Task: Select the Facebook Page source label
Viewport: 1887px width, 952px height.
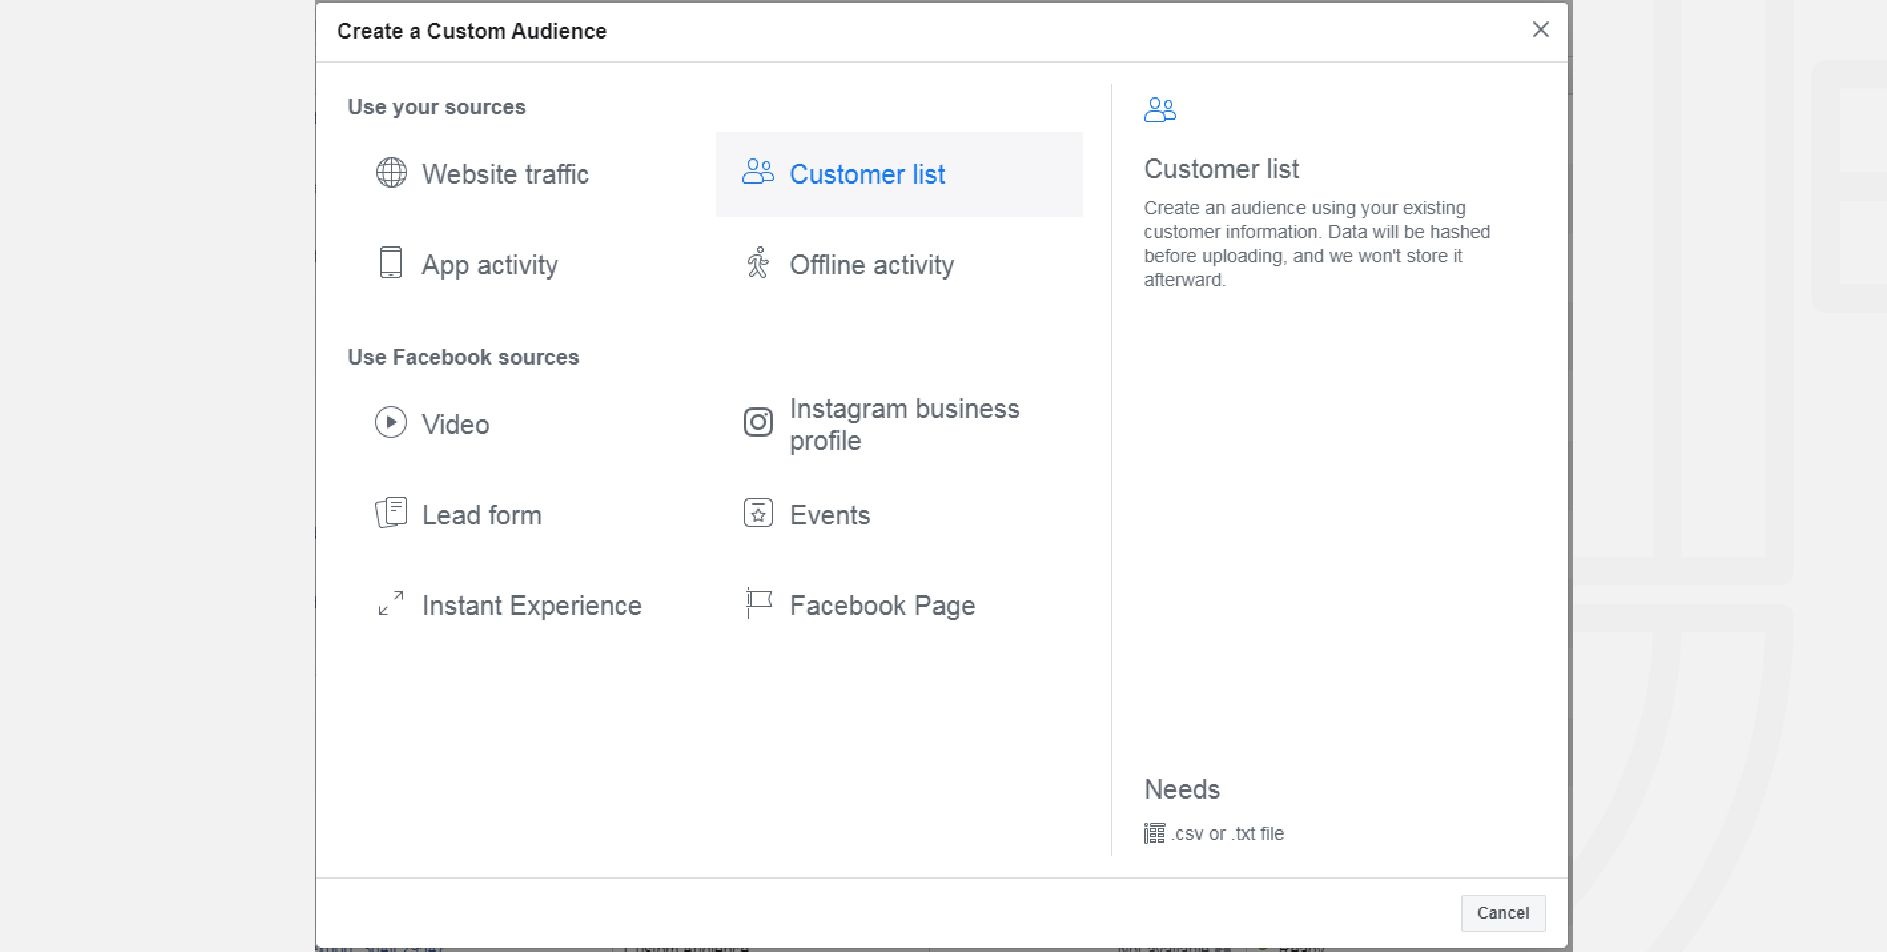Action: pos(882,606)
